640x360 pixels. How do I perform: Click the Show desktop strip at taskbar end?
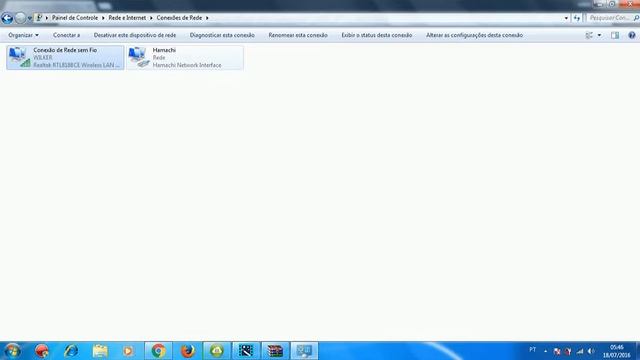pyautogui.click(x=637, y=351)
